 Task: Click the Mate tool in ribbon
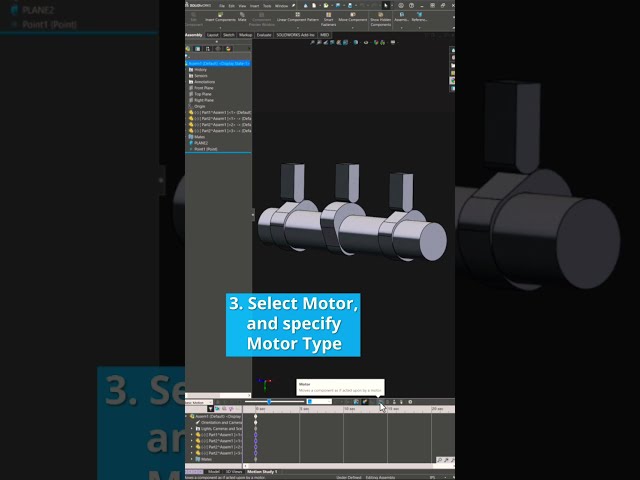click(242, 17)
